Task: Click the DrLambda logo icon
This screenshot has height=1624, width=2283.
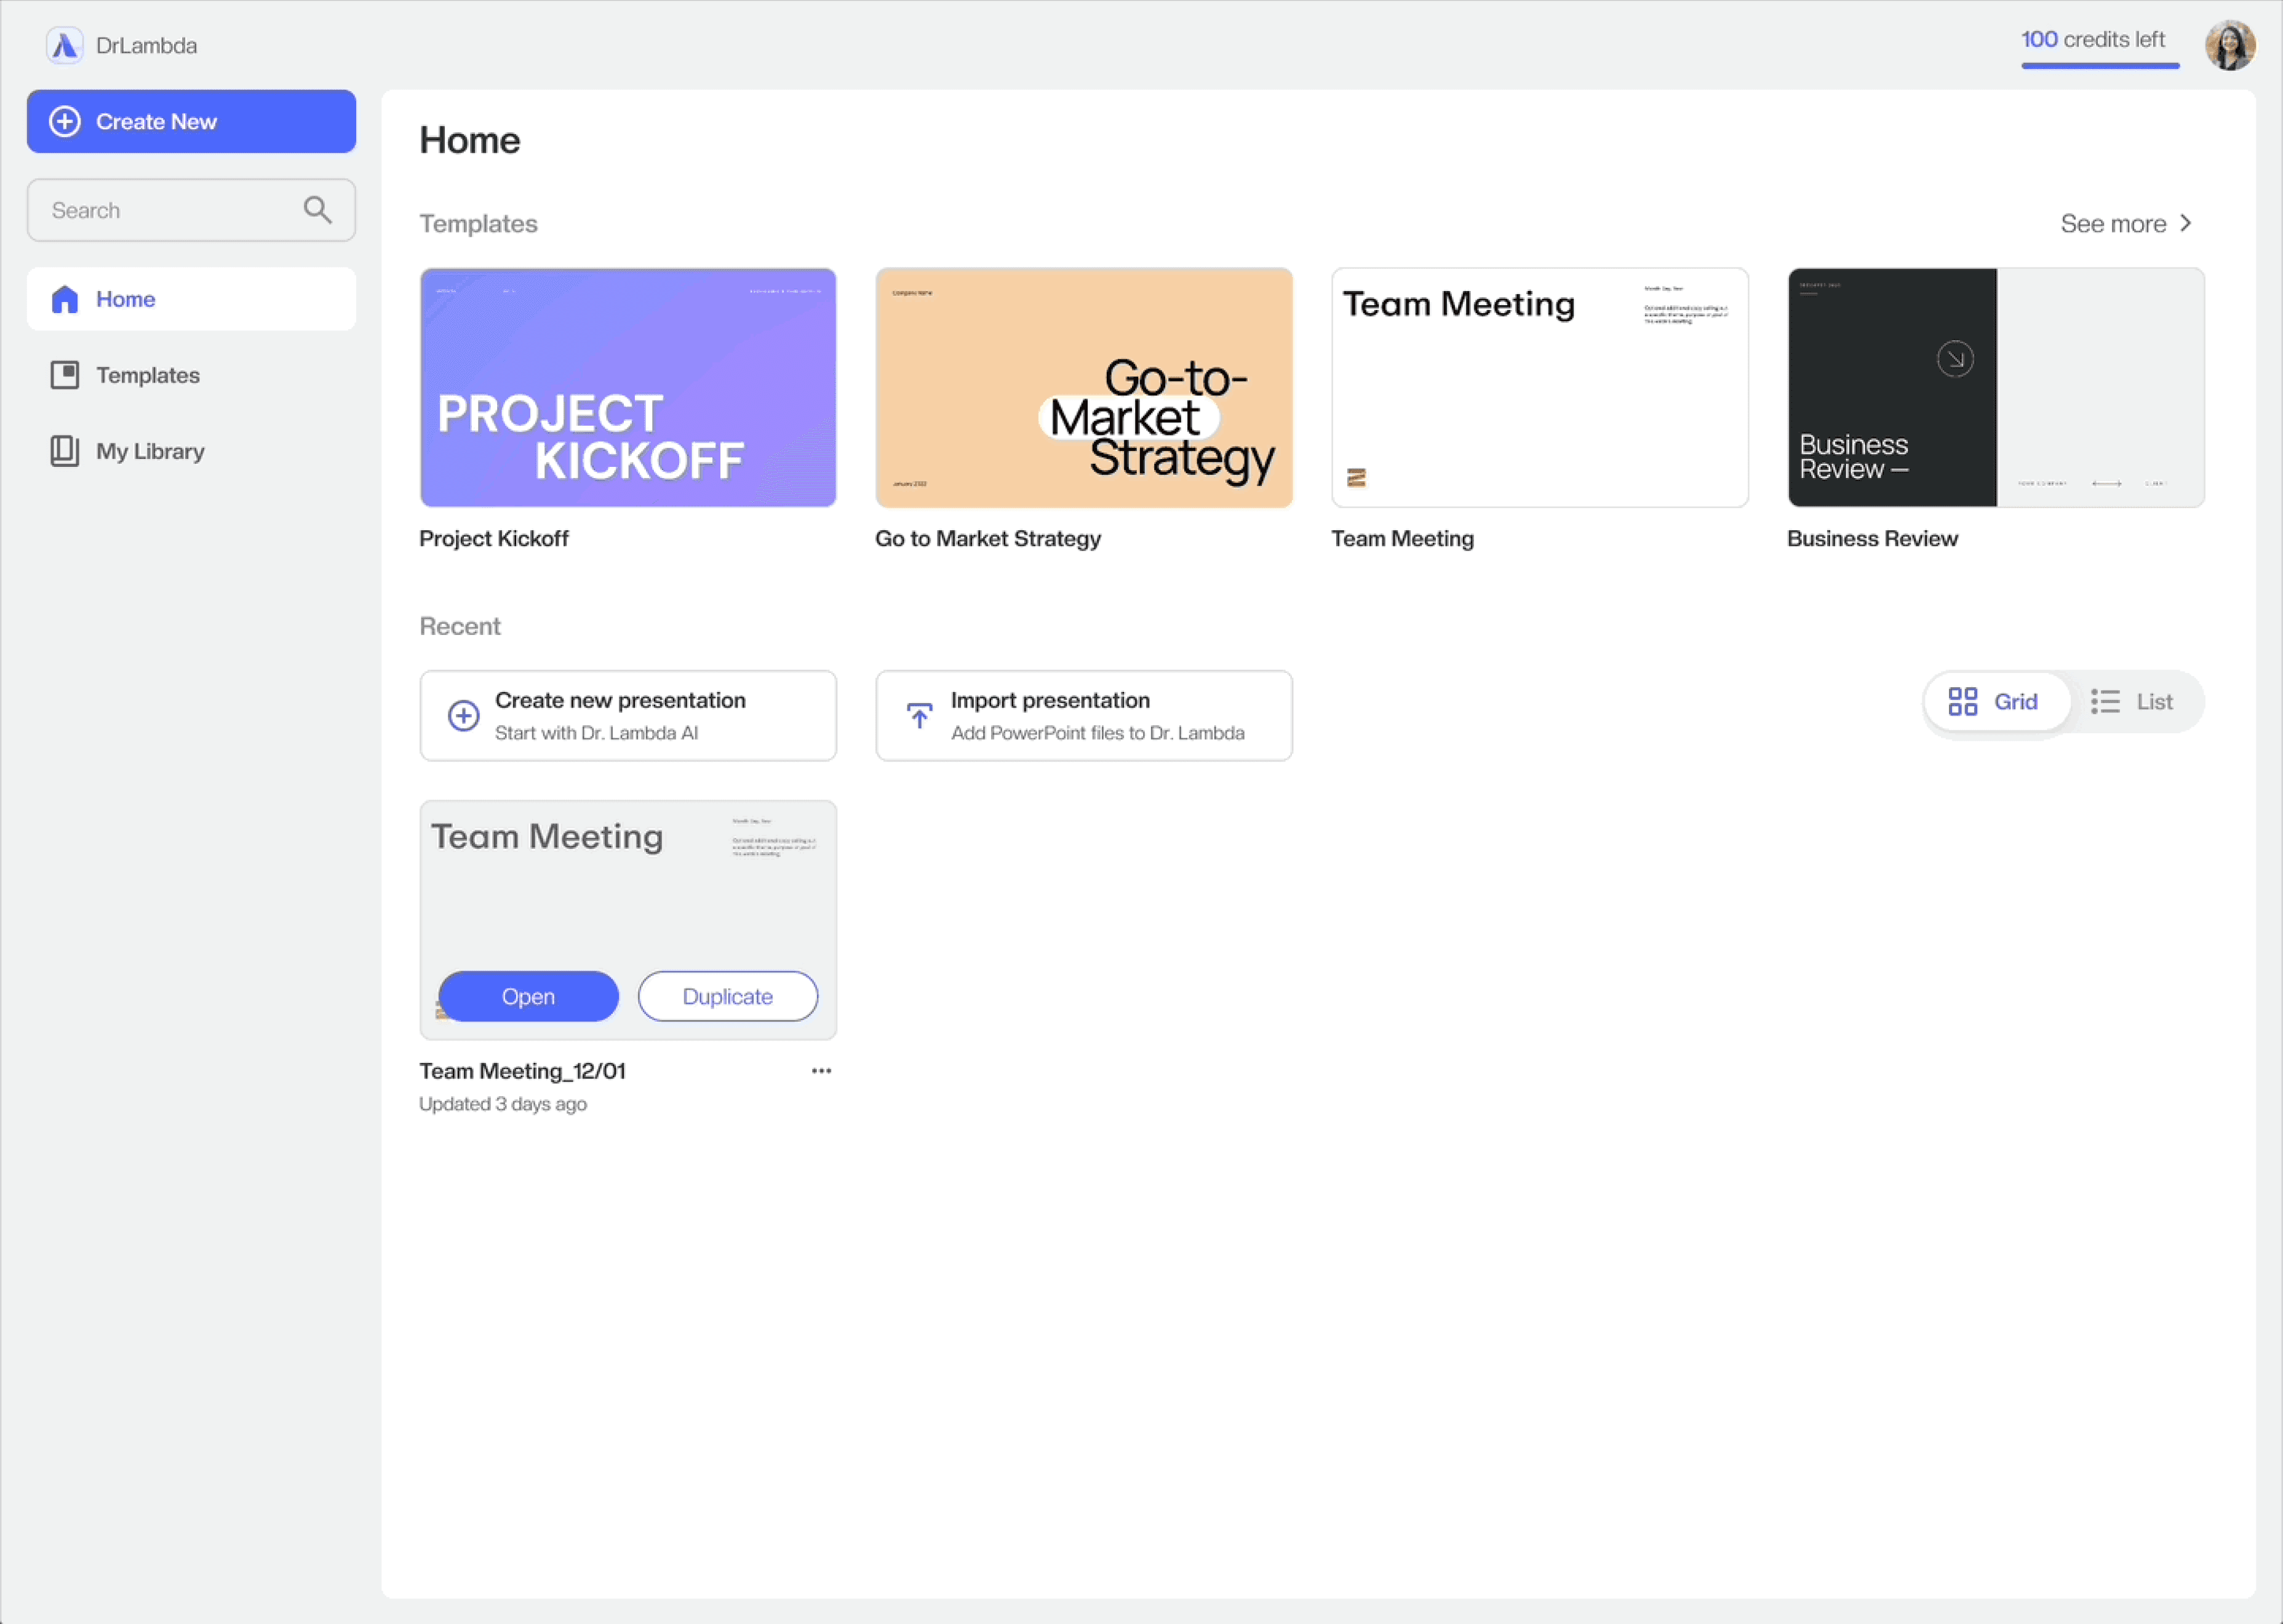Action: coord(65,46)
